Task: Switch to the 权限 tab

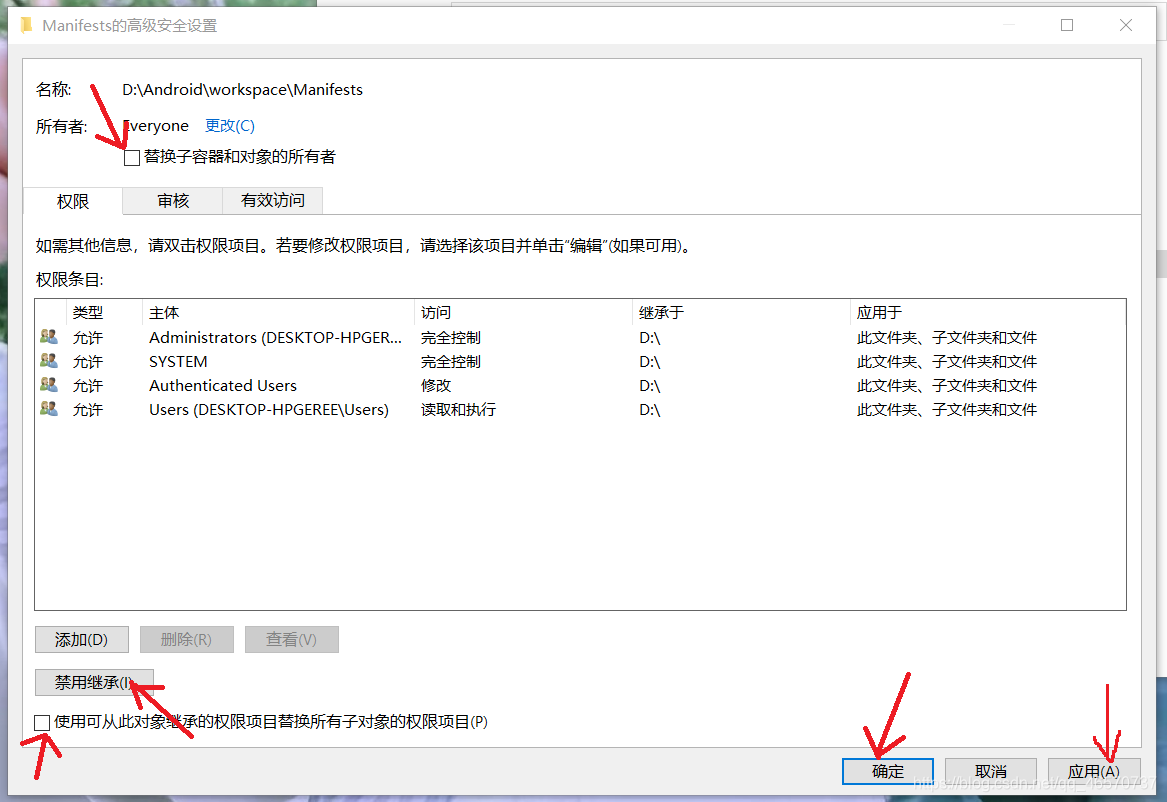Action: click(73, 201)
